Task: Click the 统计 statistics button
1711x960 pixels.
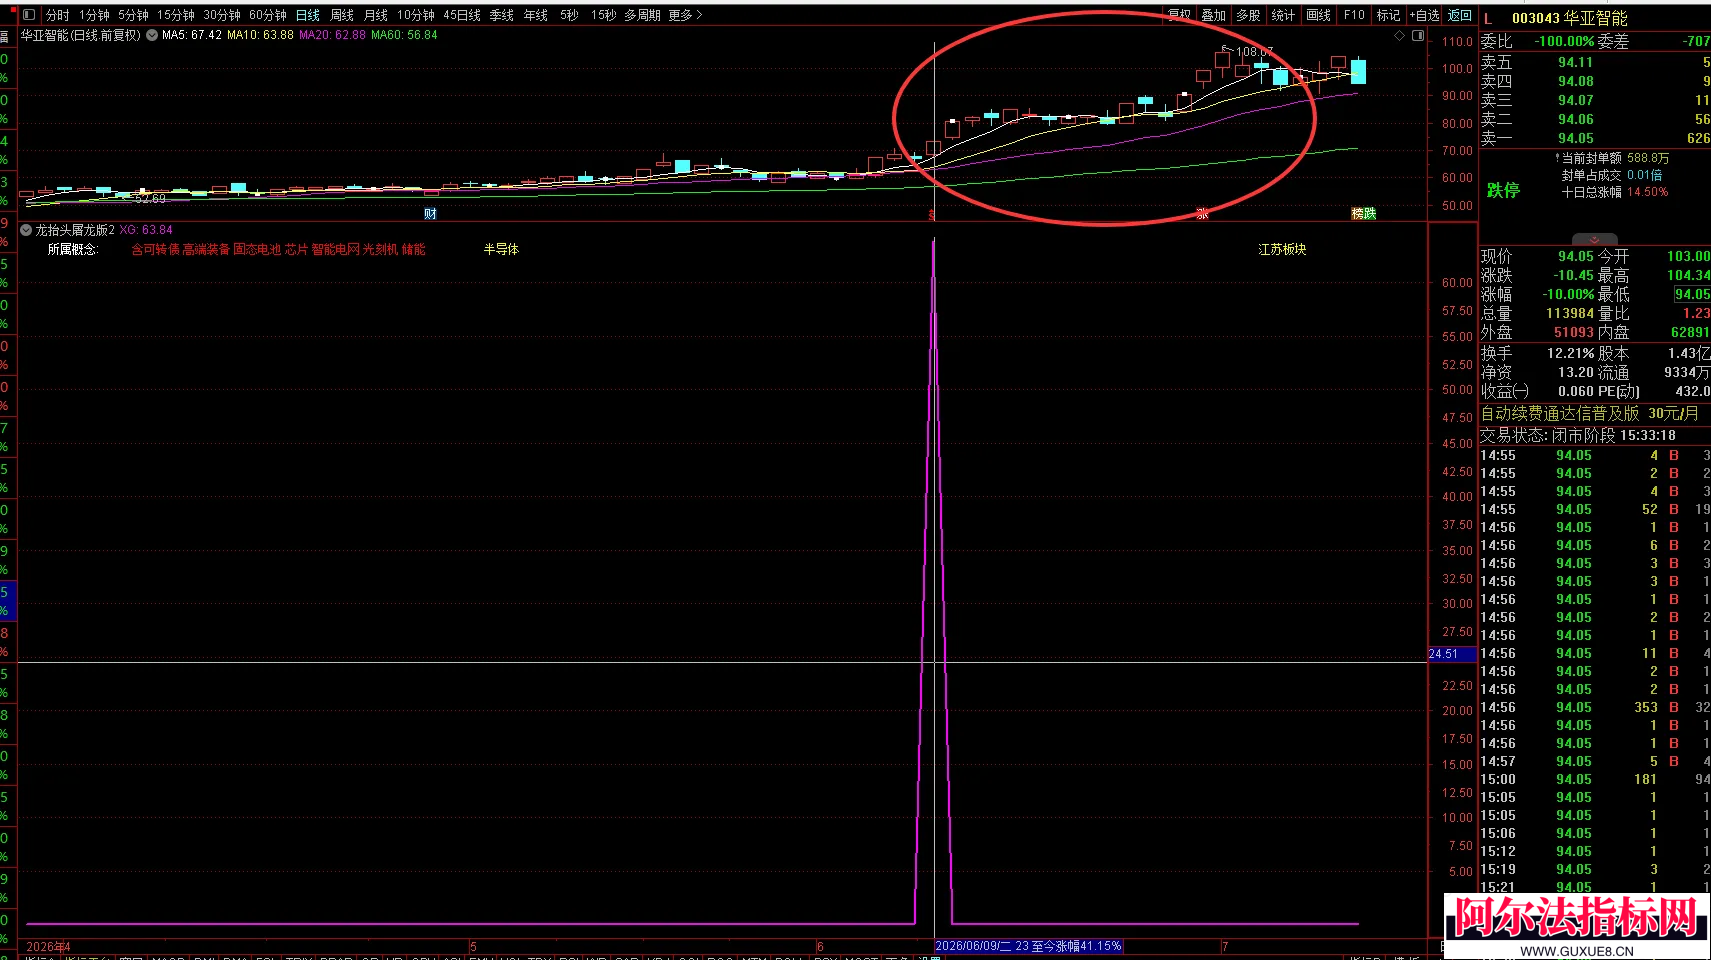Action: pos(1283,15)
